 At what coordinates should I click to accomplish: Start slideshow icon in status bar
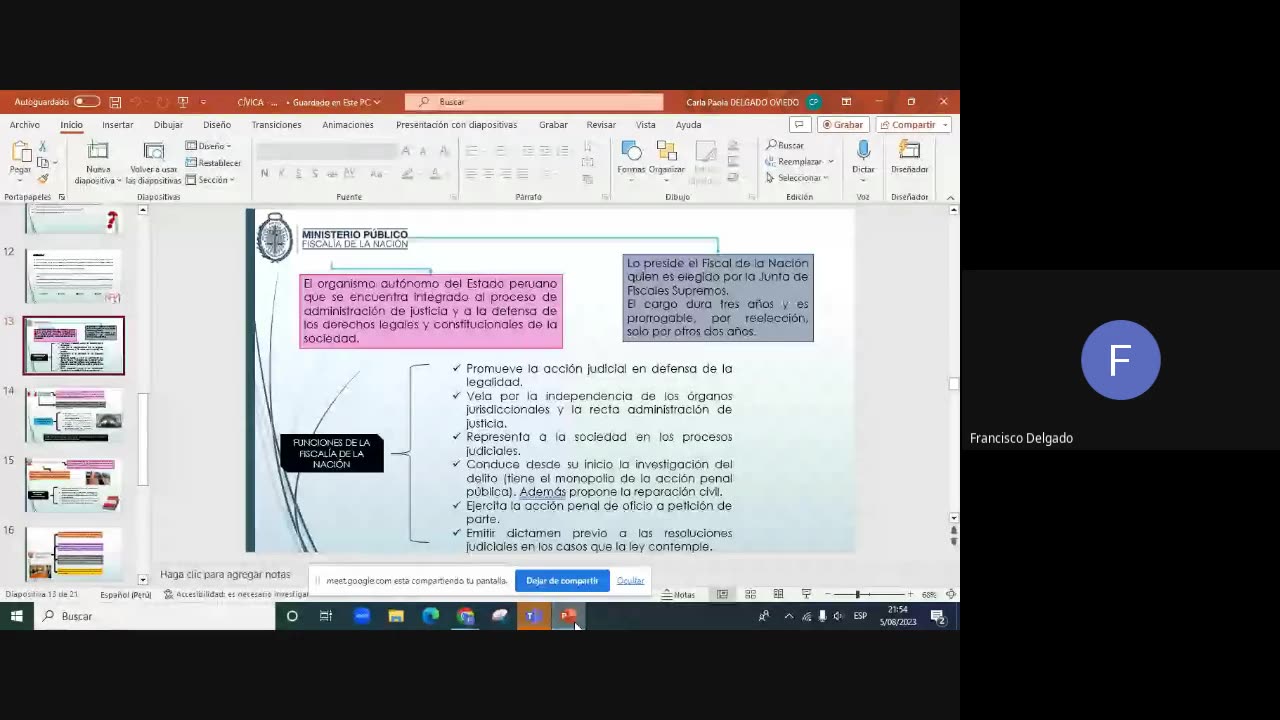806,595
